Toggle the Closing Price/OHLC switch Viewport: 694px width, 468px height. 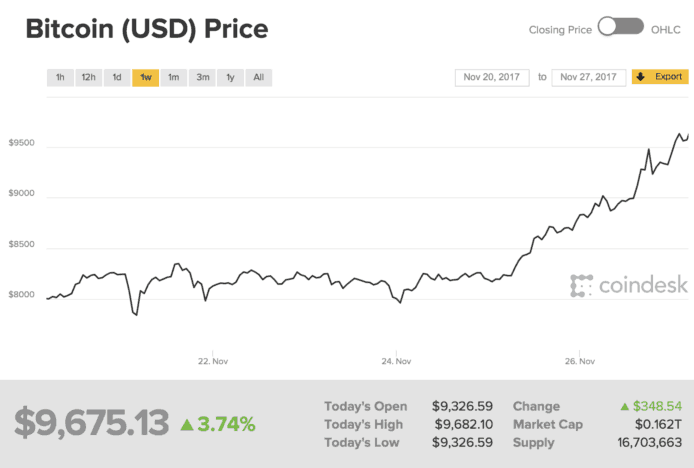coord(620,27)
